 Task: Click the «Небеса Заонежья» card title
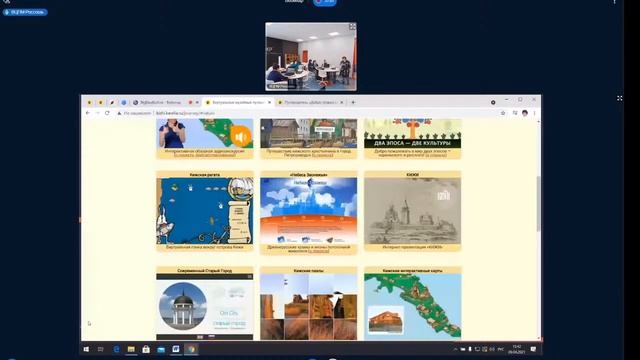coord(309,175)
